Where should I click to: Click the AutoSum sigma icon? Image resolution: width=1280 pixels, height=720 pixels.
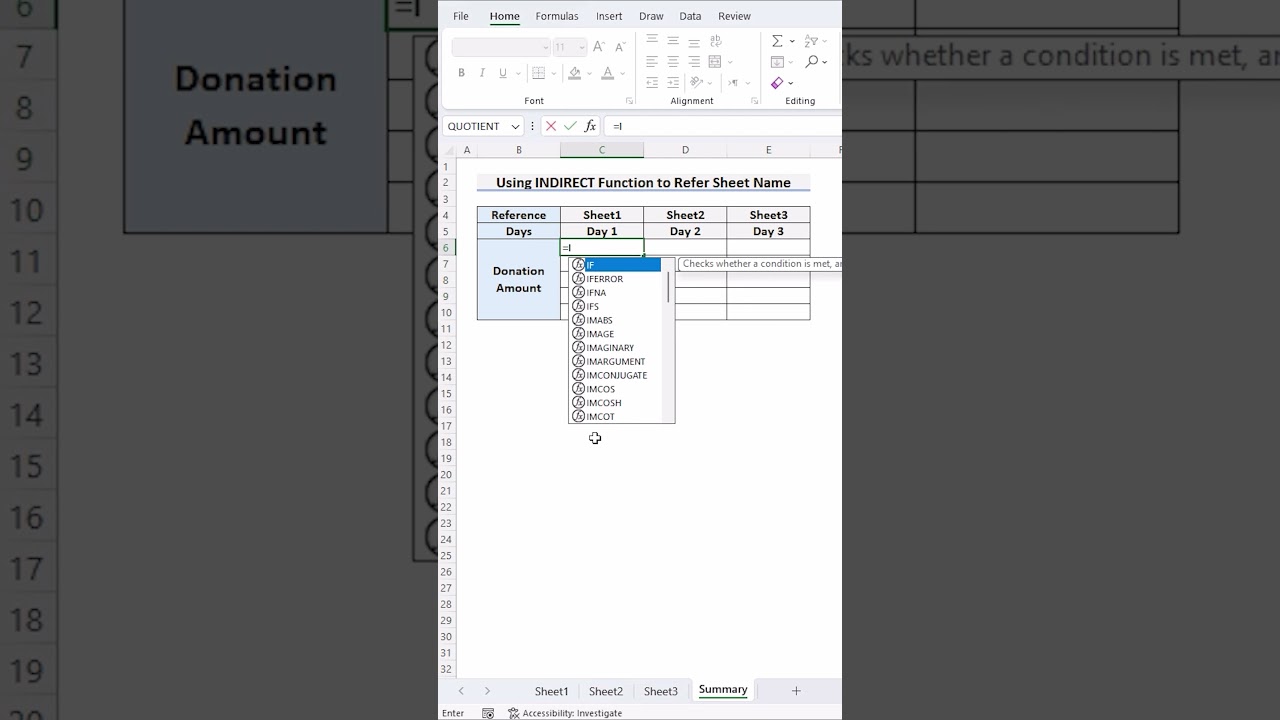[777, 41]
